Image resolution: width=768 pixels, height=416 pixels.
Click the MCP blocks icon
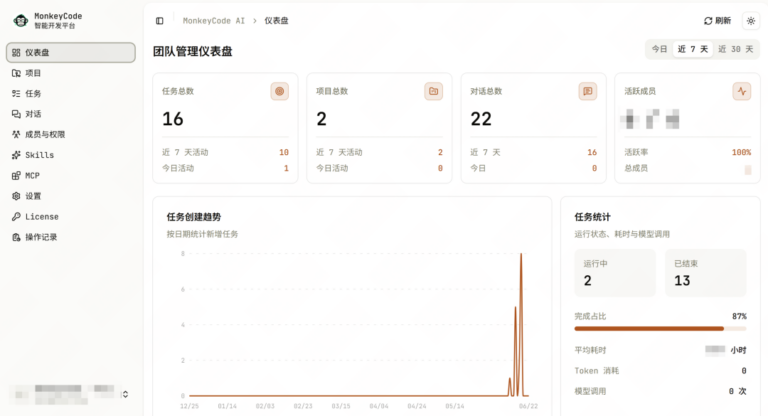(16, 175)
